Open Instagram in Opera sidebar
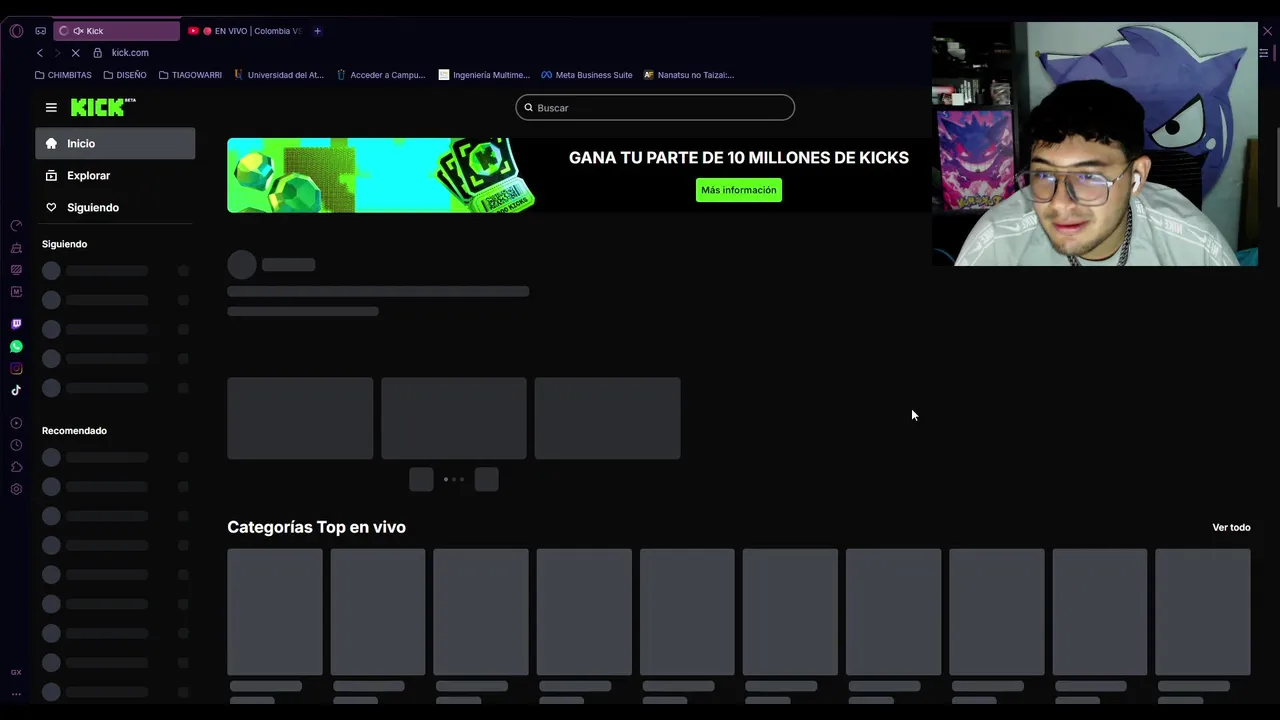This screenshot has width=1280, height=720. pyautogui.click(x=16, y=368)
